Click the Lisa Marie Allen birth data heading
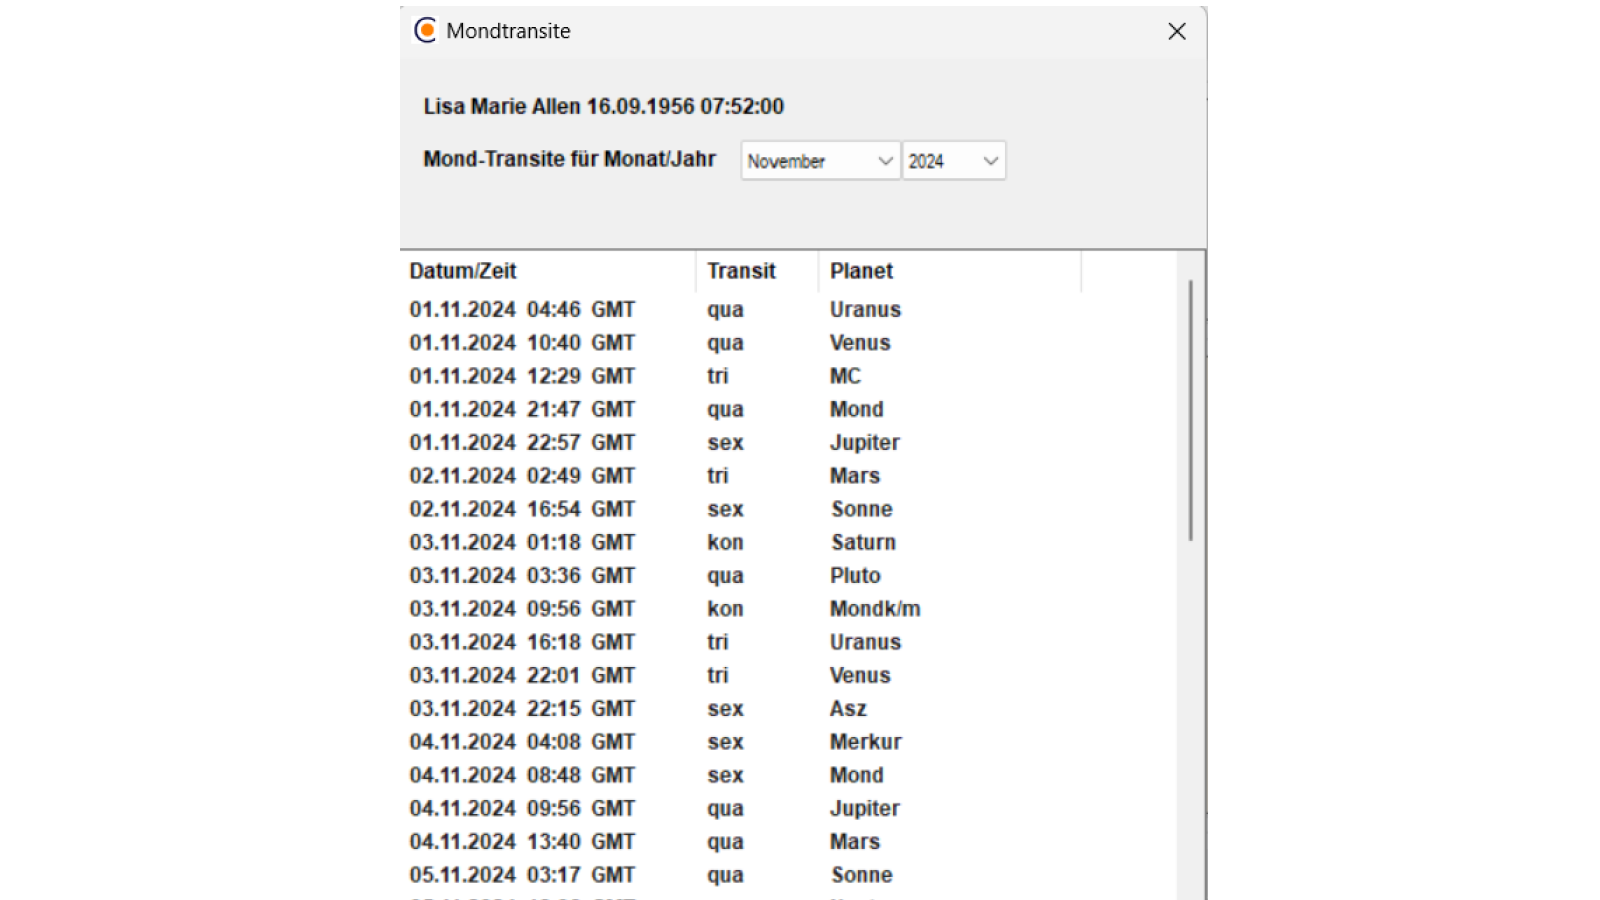Viewport: 1600px width, 900px height. coord(604,106)
